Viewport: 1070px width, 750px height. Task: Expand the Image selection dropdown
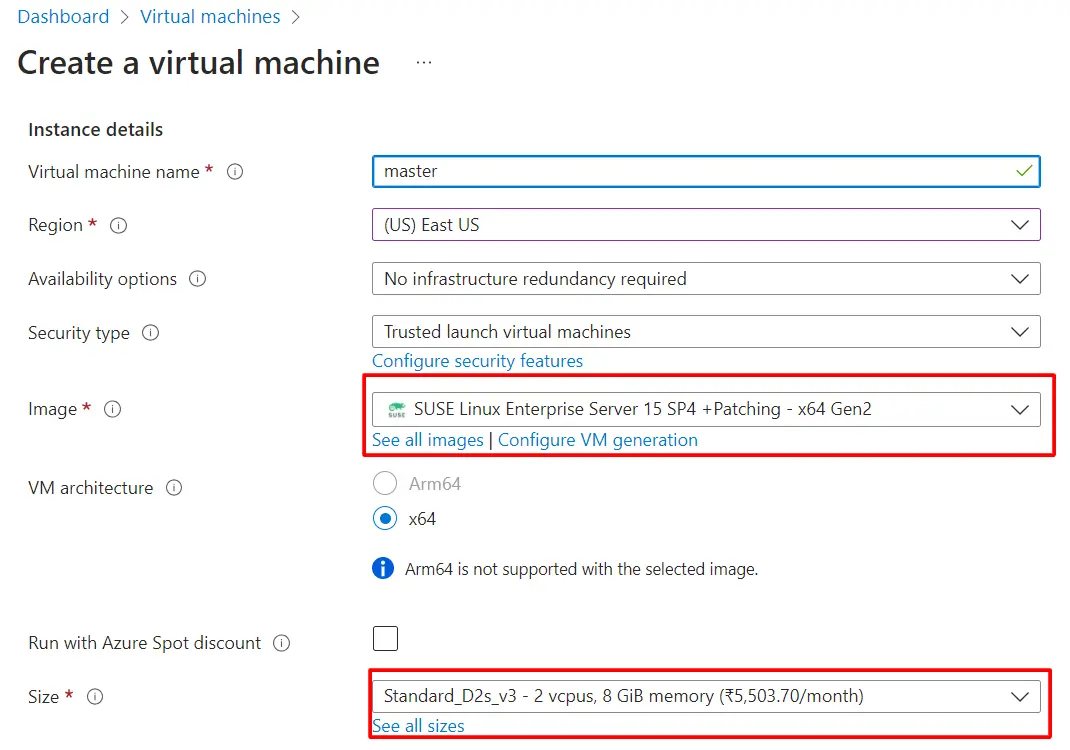tap(705, 409)
